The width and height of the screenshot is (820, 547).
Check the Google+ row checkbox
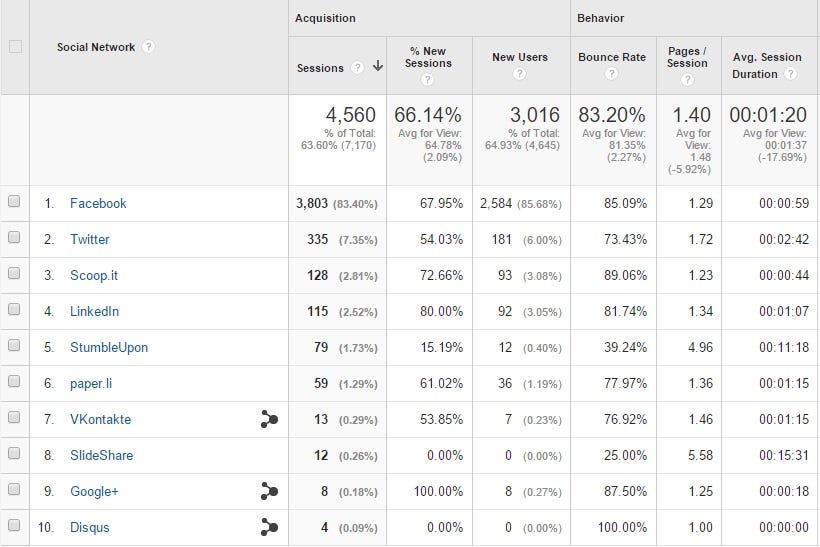tap(14, 489)
